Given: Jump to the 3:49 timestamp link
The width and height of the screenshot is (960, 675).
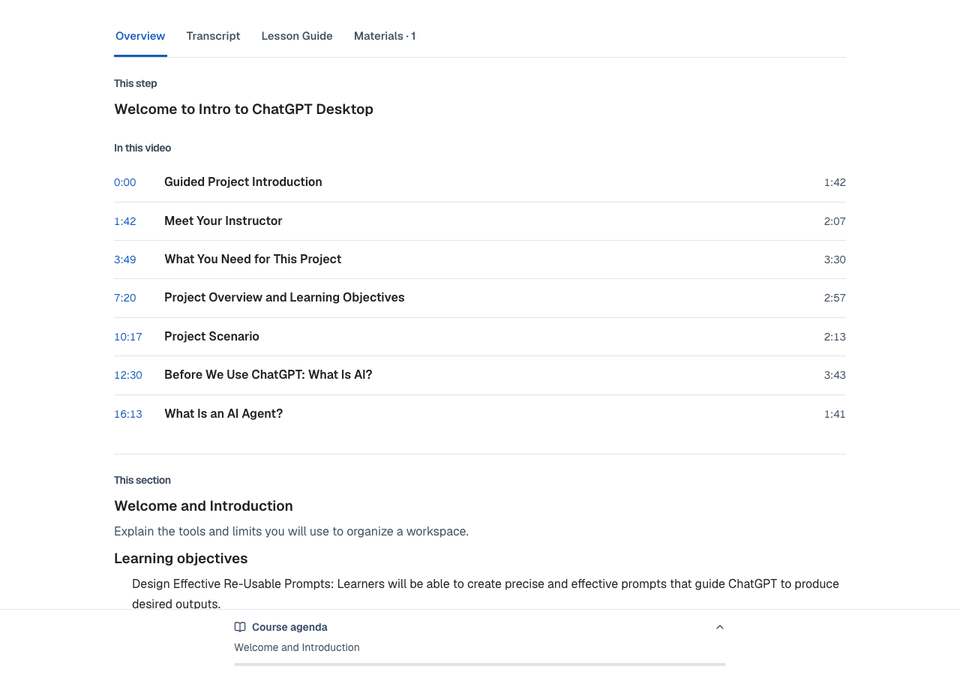Looking at the screenshot, I should (125, 260).
